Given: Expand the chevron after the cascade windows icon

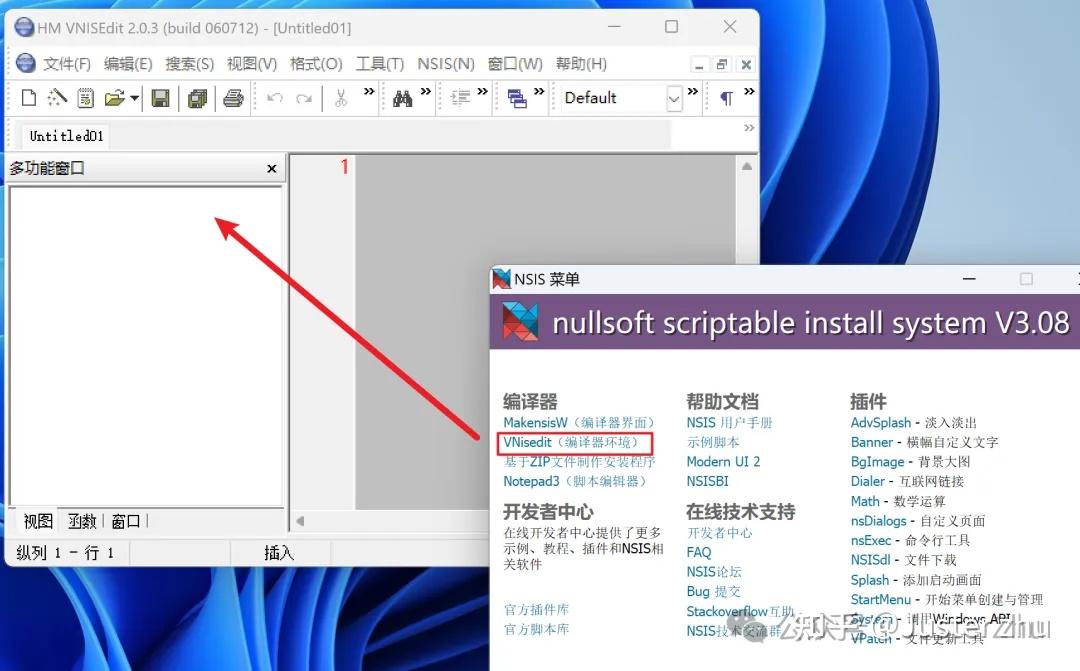Looking at the screenshot, I should click(539, 91).
